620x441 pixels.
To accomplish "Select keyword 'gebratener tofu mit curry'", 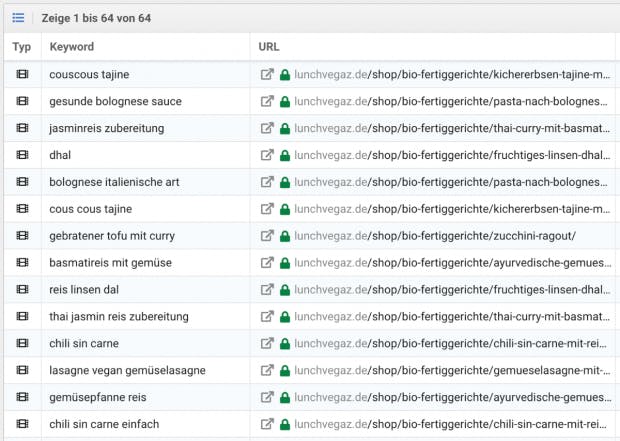I will tap(112, 236).
